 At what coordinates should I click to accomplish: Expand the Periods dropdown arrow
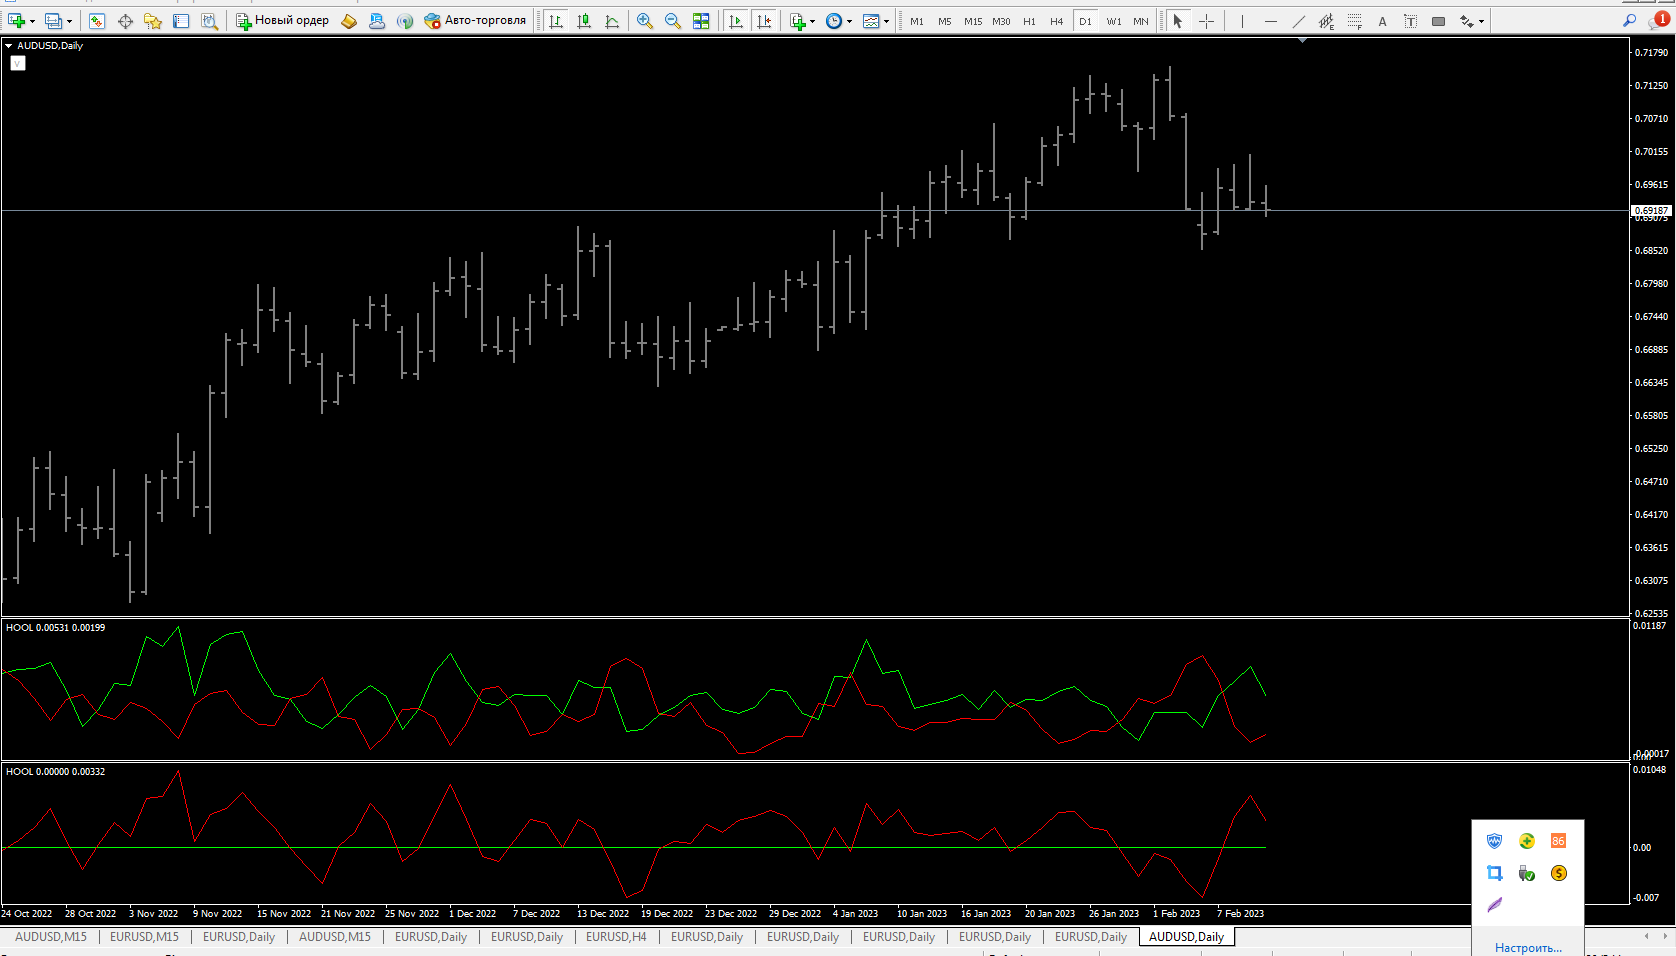(x=849, y=21)
